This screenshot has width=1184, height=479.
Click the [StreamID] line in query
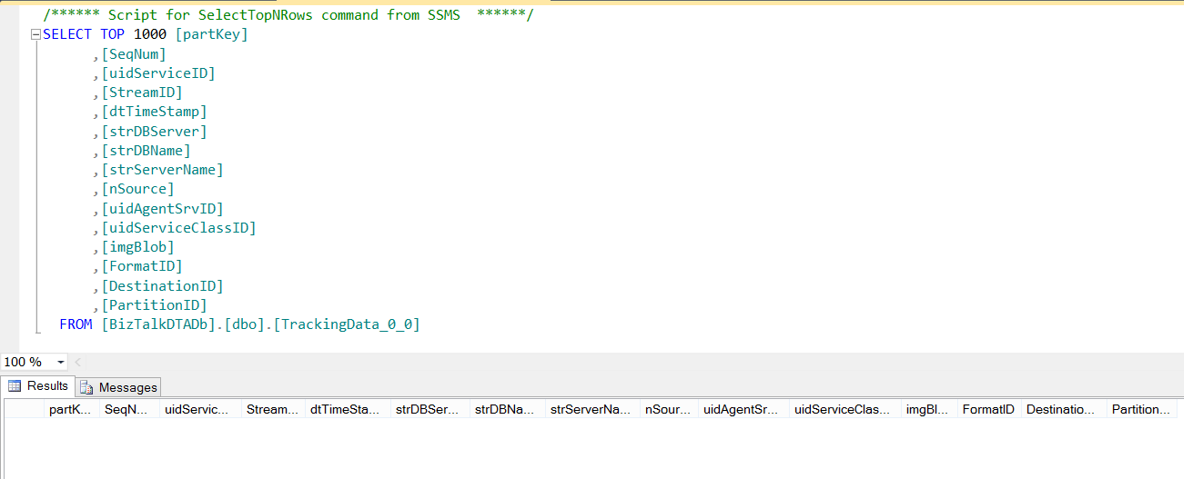[x=141, y=93]
